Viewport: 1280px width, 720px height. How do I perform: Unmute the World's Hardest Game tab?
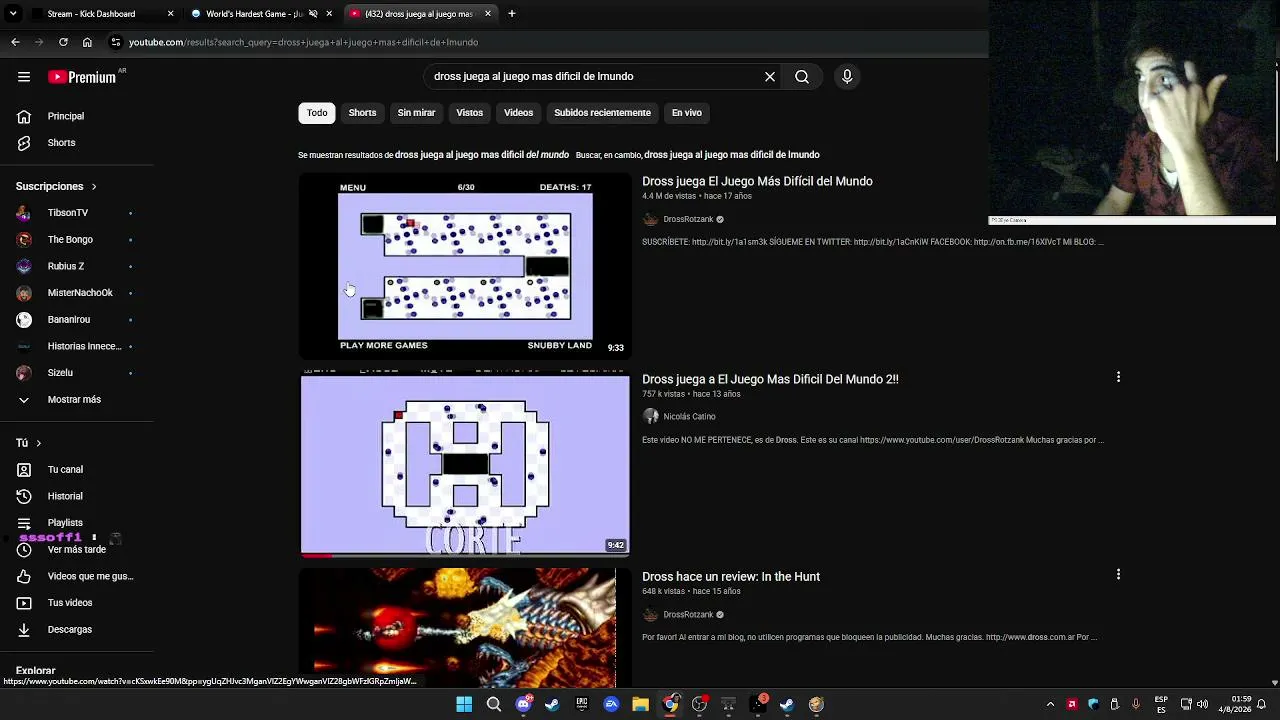[313, 14]
